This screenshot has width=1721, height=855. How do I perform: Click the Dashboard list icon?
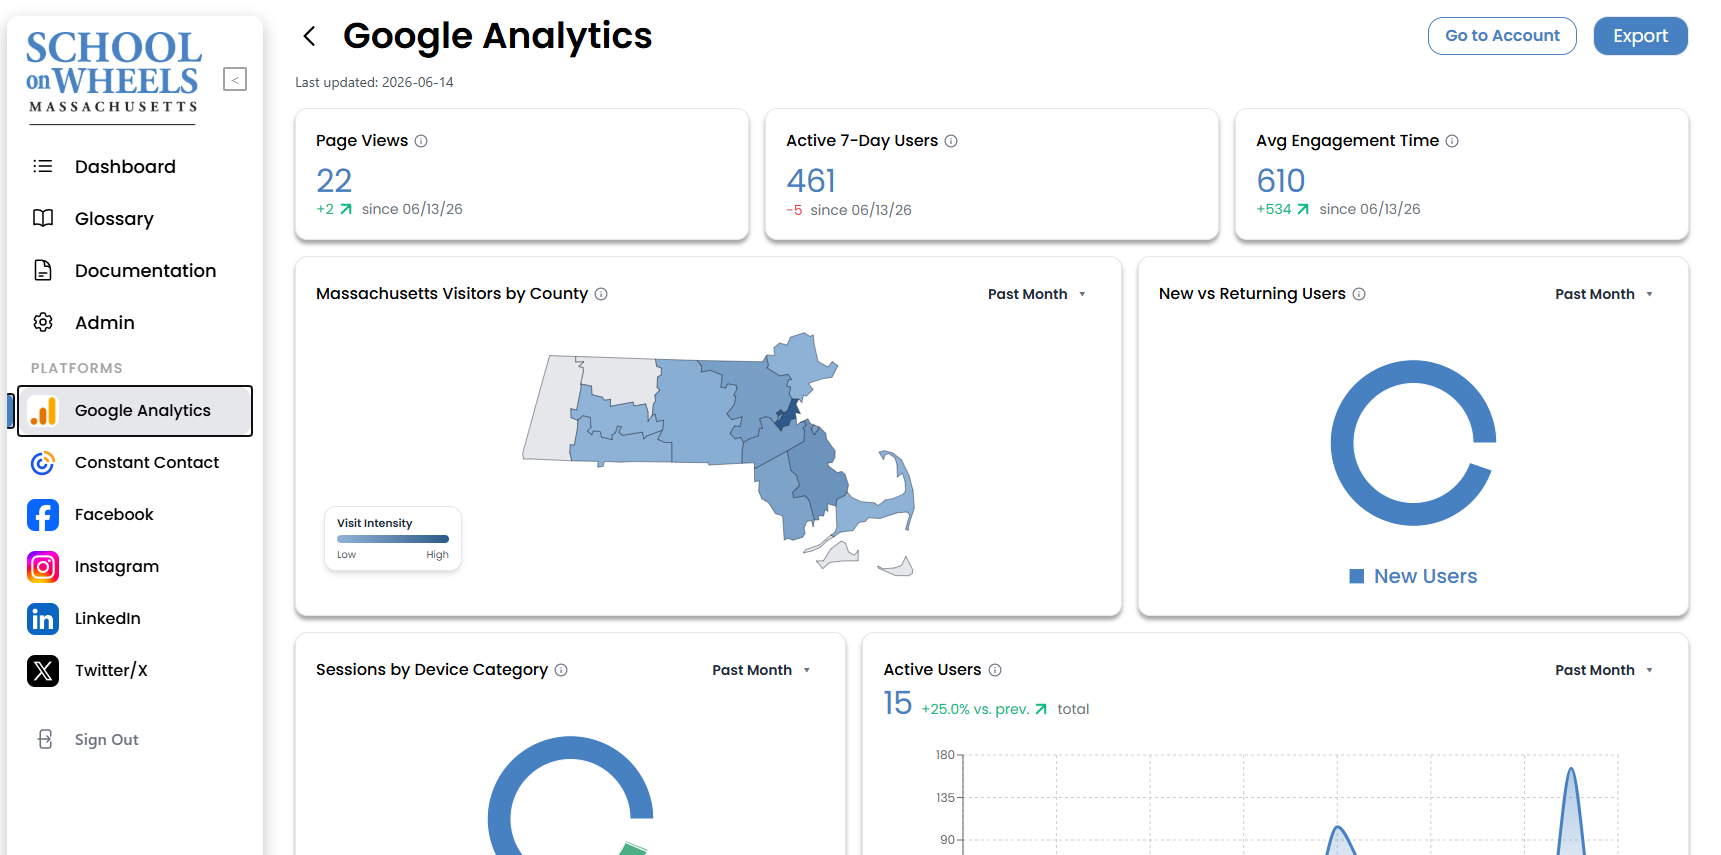tap(43, 166)
